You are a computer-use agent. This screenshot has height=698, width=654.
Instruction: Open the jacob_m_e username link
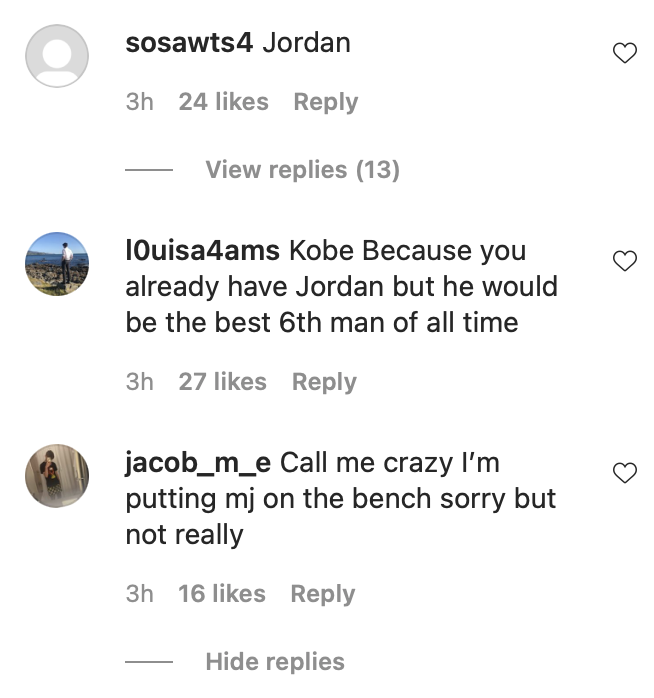[198, 463]
